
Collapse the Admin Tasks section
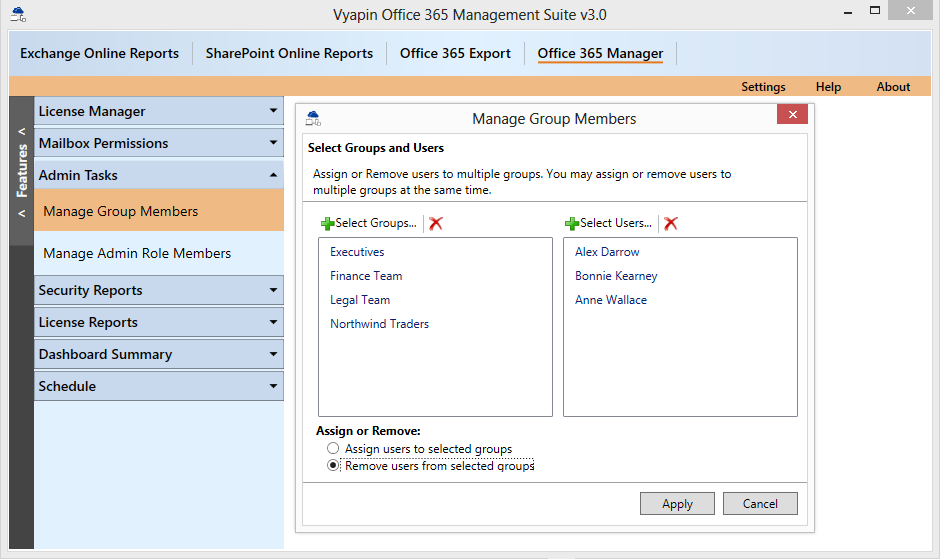click(x=158, y=175)
